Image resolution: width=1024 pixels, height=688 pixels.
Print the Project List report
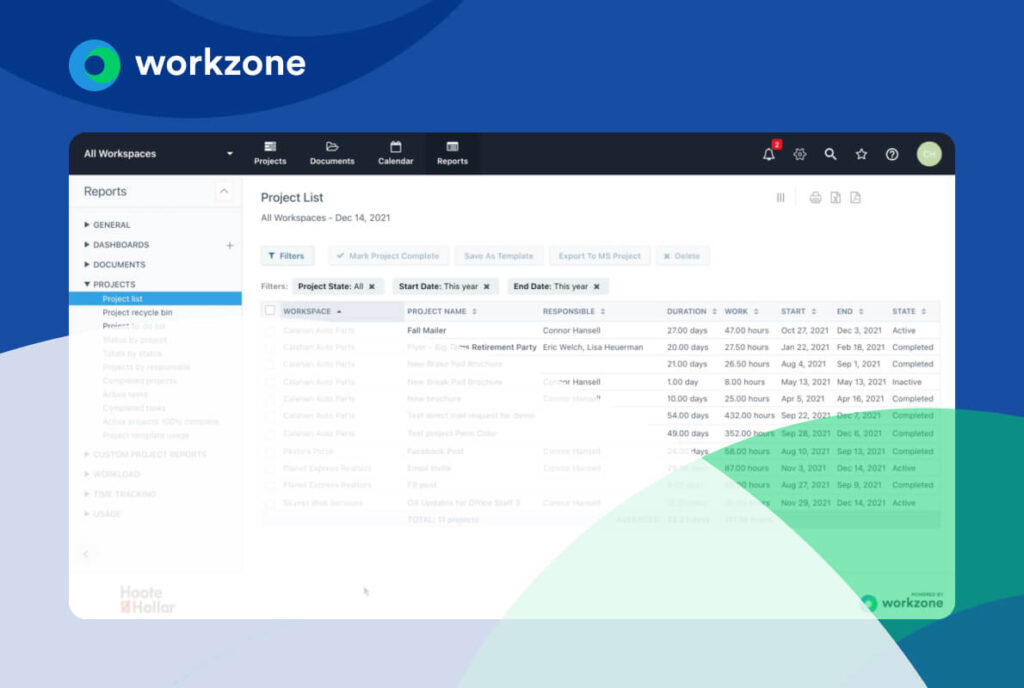pos(815,197)
